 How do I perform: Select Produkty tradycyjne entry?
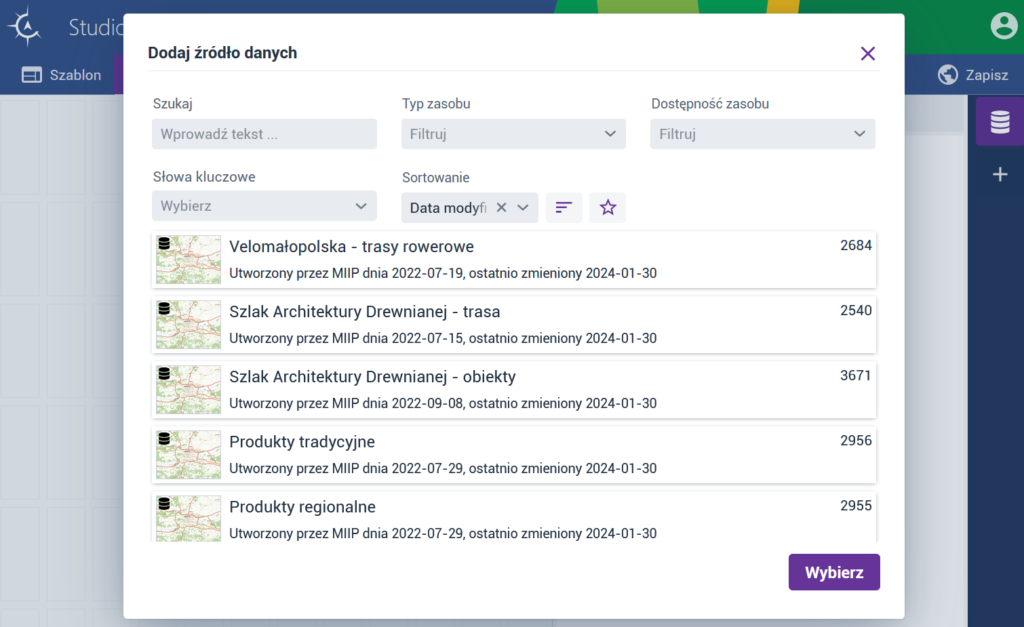pos(514,455)
